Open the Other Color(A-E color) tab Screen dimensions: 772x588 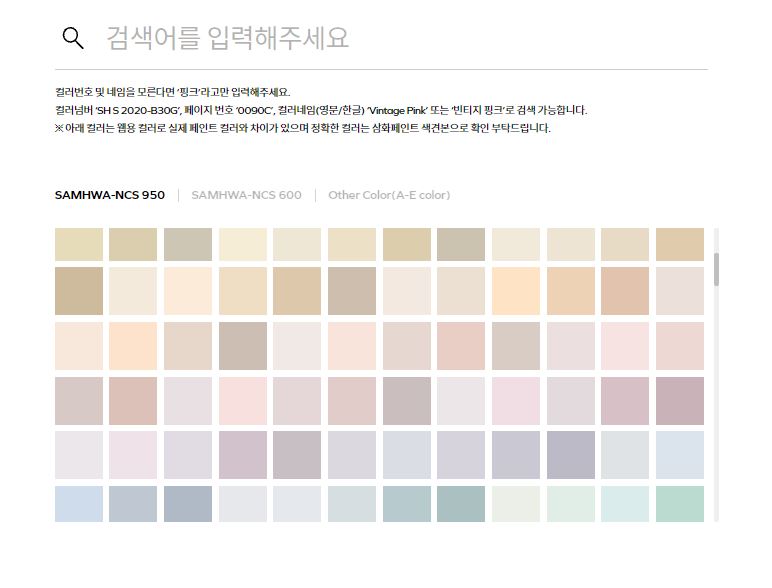[x=389, y=195]
